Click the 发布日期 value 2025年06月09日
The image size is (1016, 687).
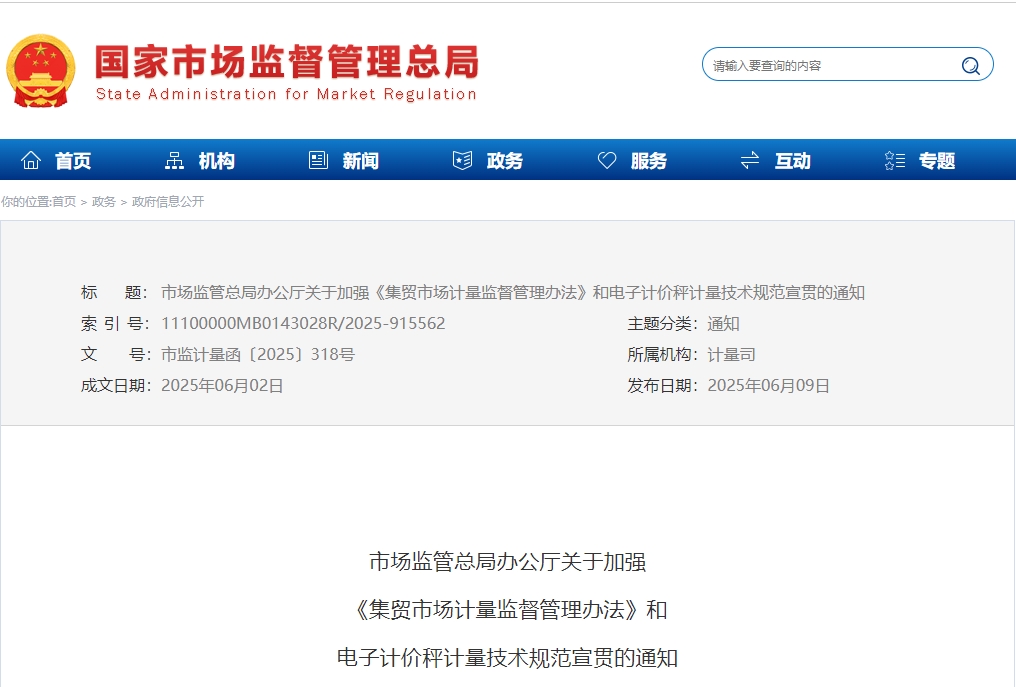coord(768,386)
